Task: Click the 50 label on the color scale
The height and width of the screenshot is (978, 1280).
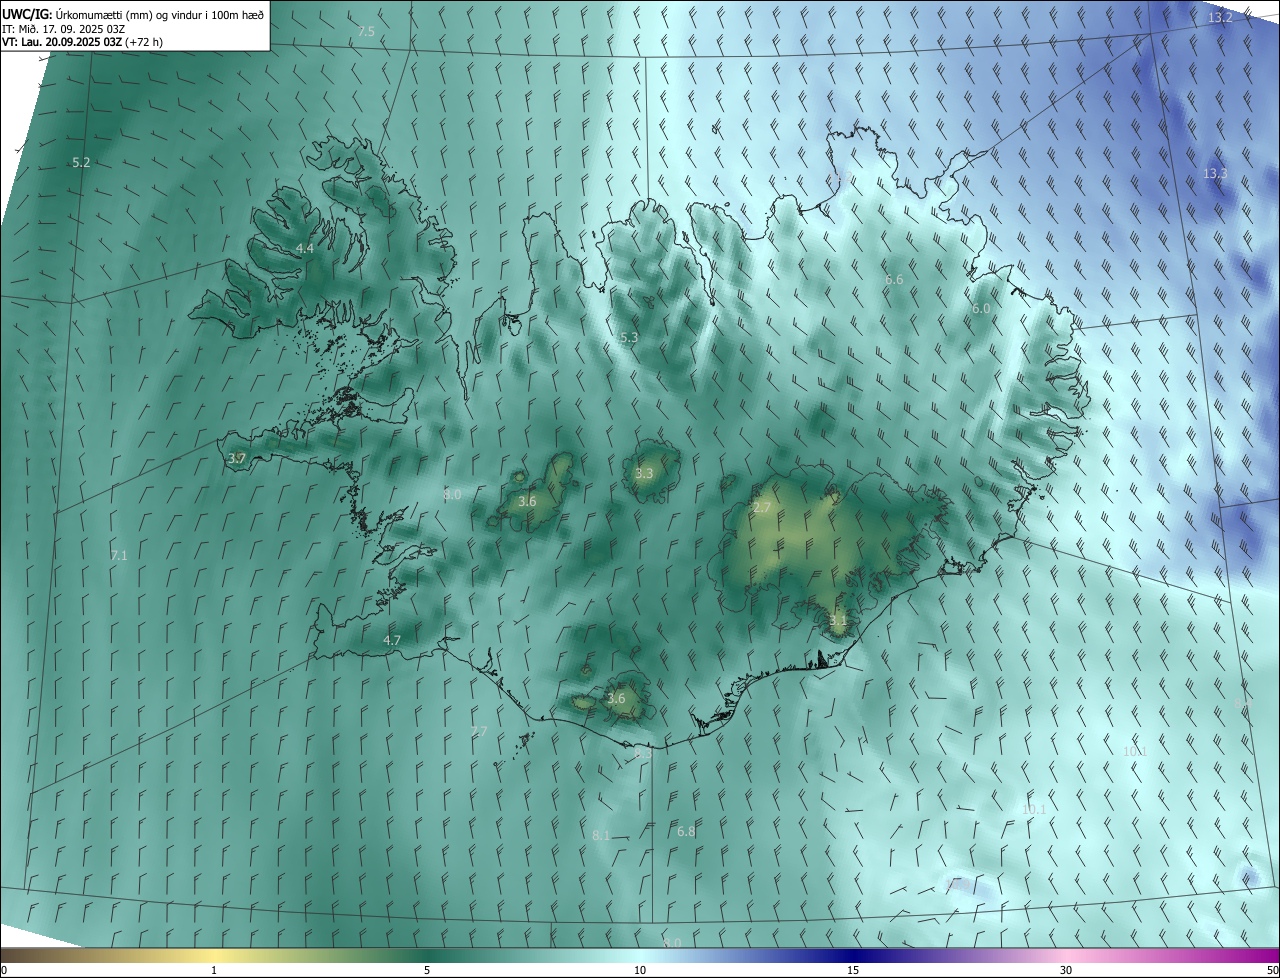Action: (x=1271, y=970)
